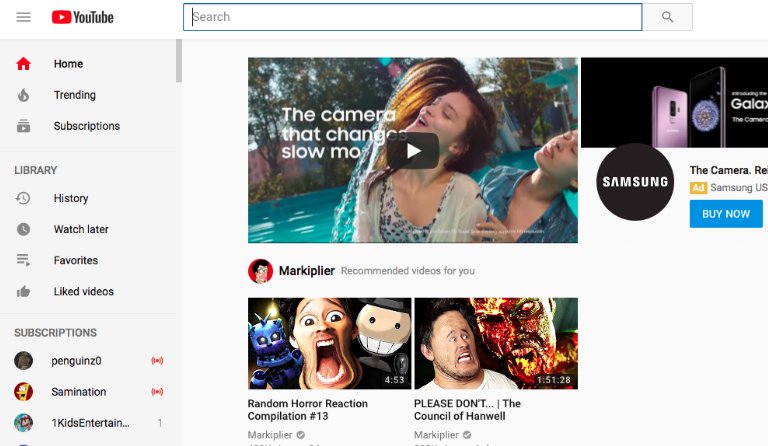This screenshot has height=446, width=768.
Task: Open Random Horror Reaction Compilation #13 title
Action: pos(308,410)
